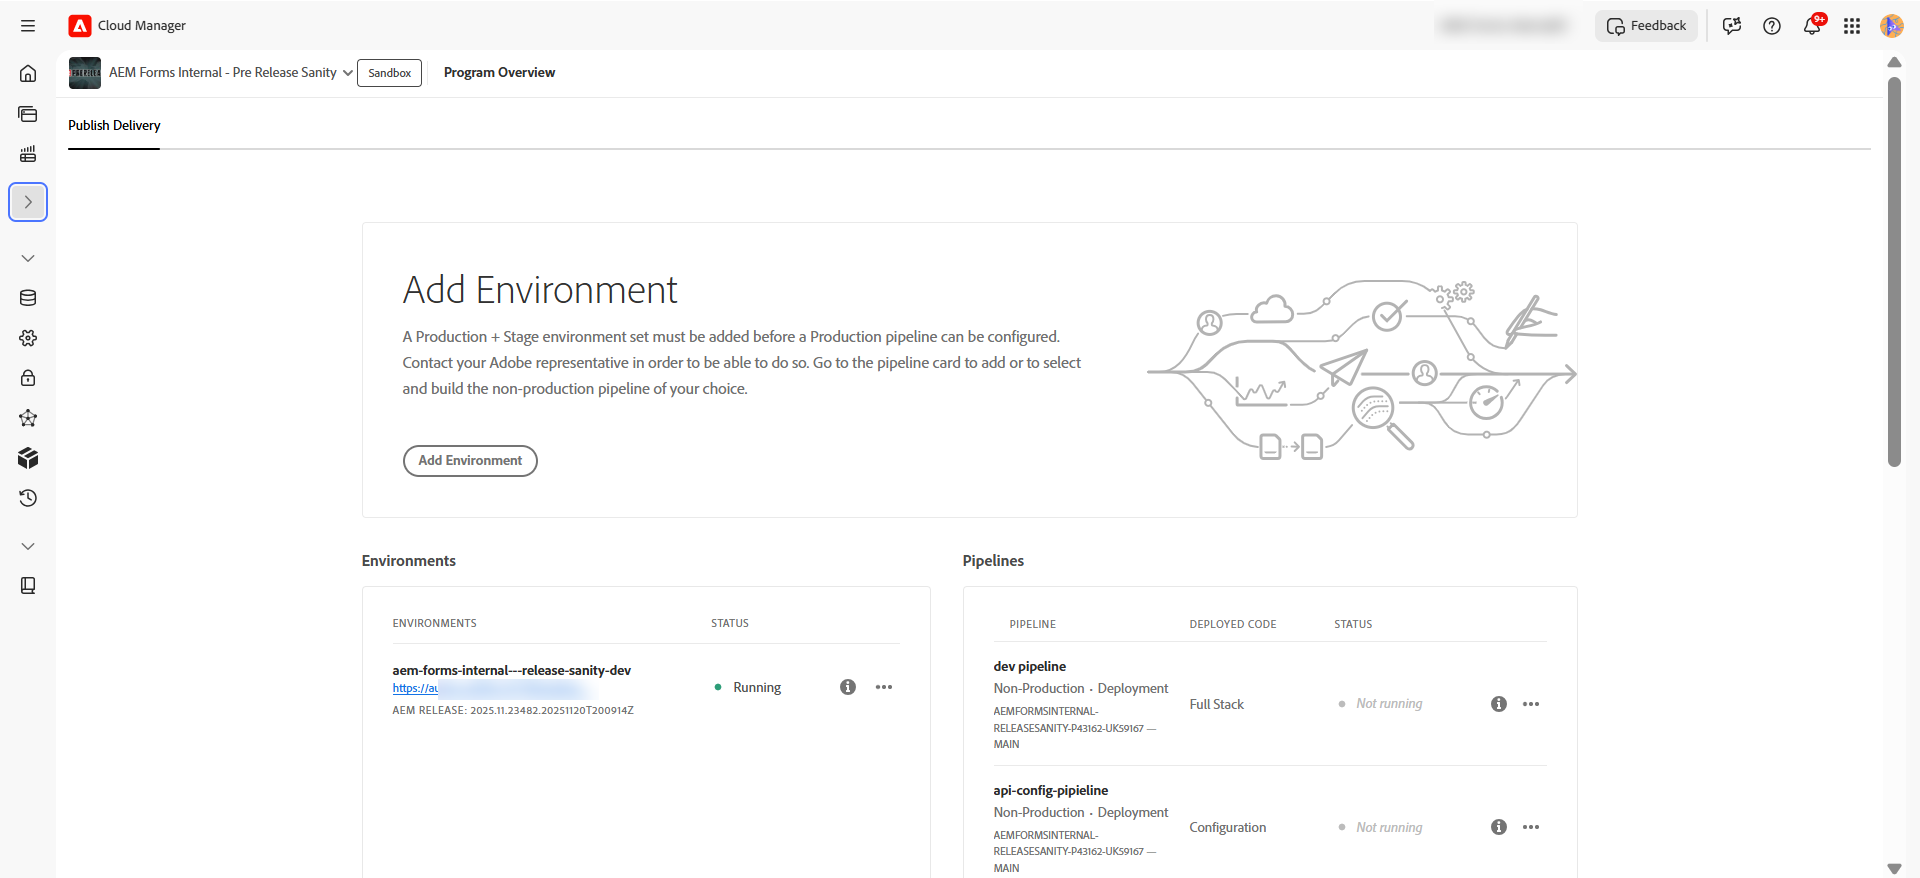Screen dimensions: 1920x878
Task: Open notifications bell icon
Action: pyautogui.click(x=1811, y=26)
